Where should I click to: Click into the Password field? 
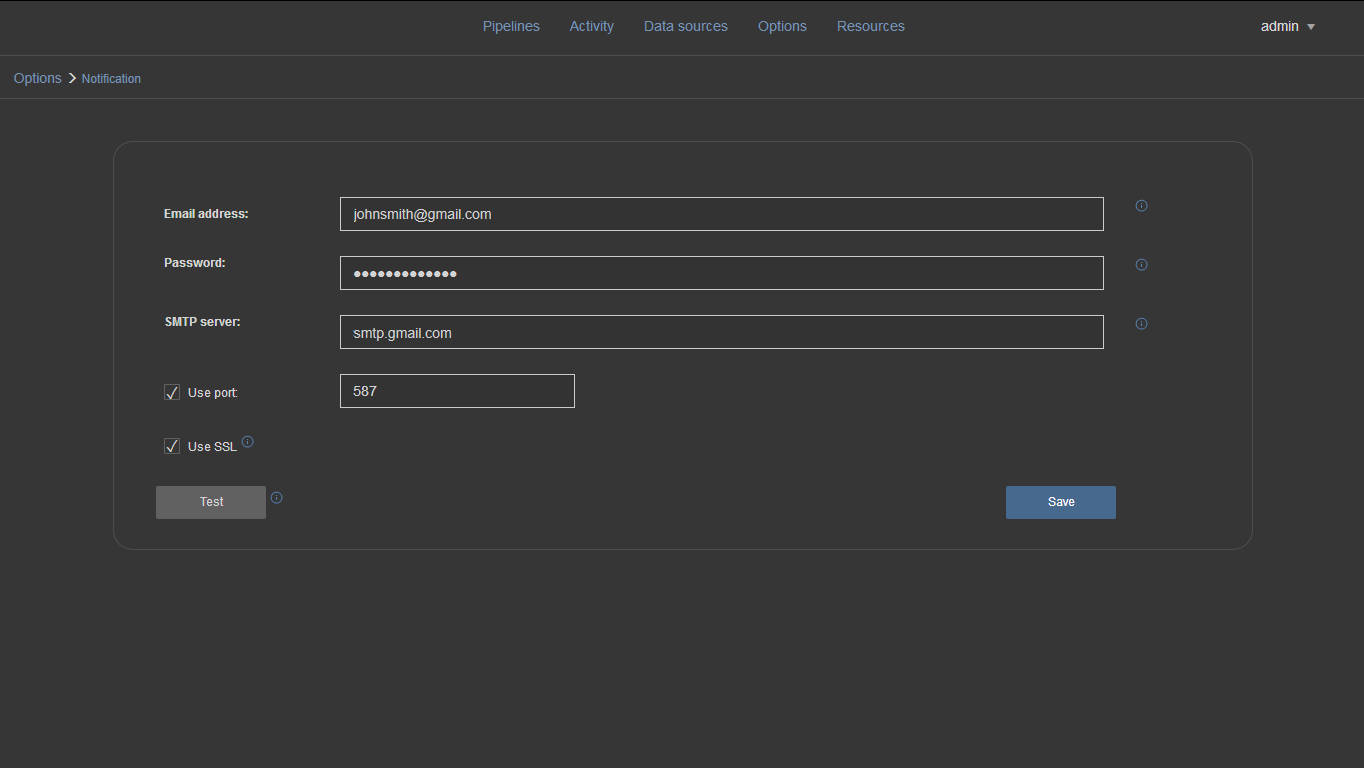coord(722,273)
